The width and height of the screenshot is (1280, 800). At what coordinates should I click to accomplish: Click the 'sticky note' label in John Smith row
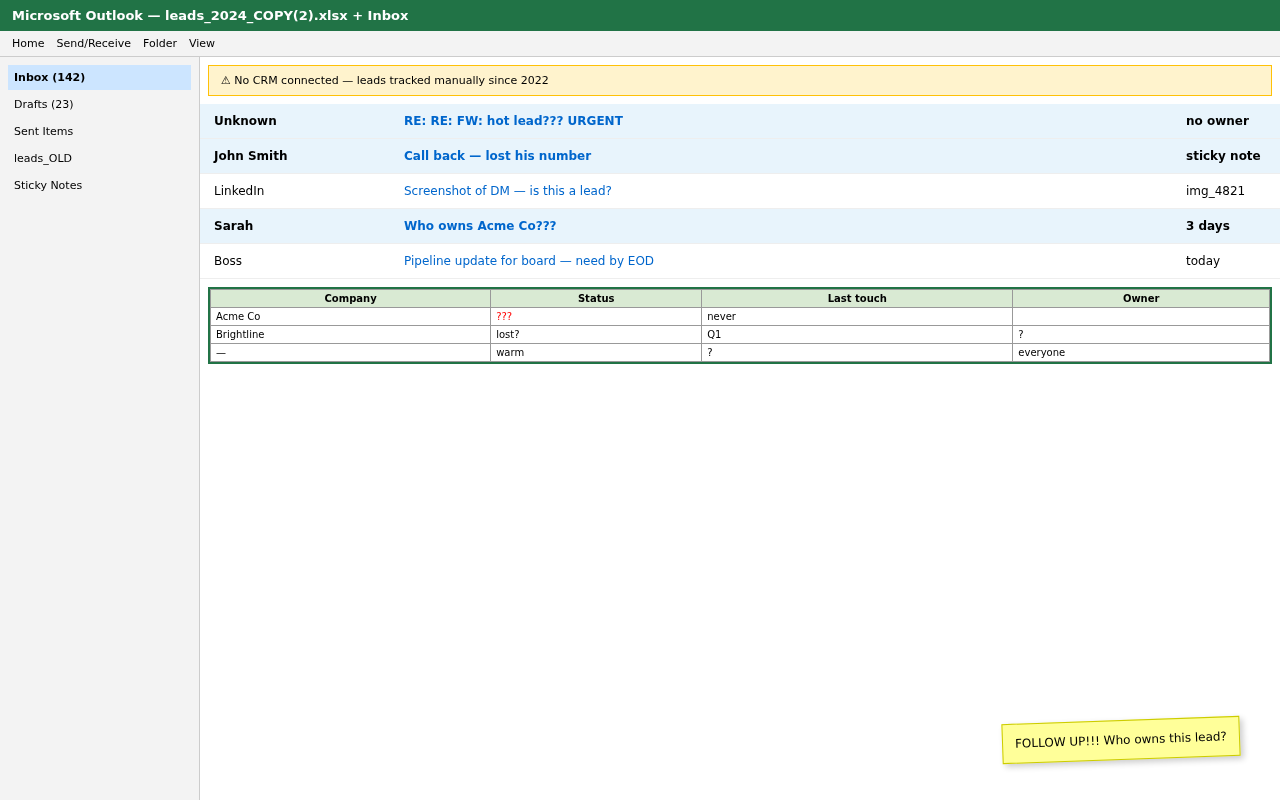tap(1223, 156)
